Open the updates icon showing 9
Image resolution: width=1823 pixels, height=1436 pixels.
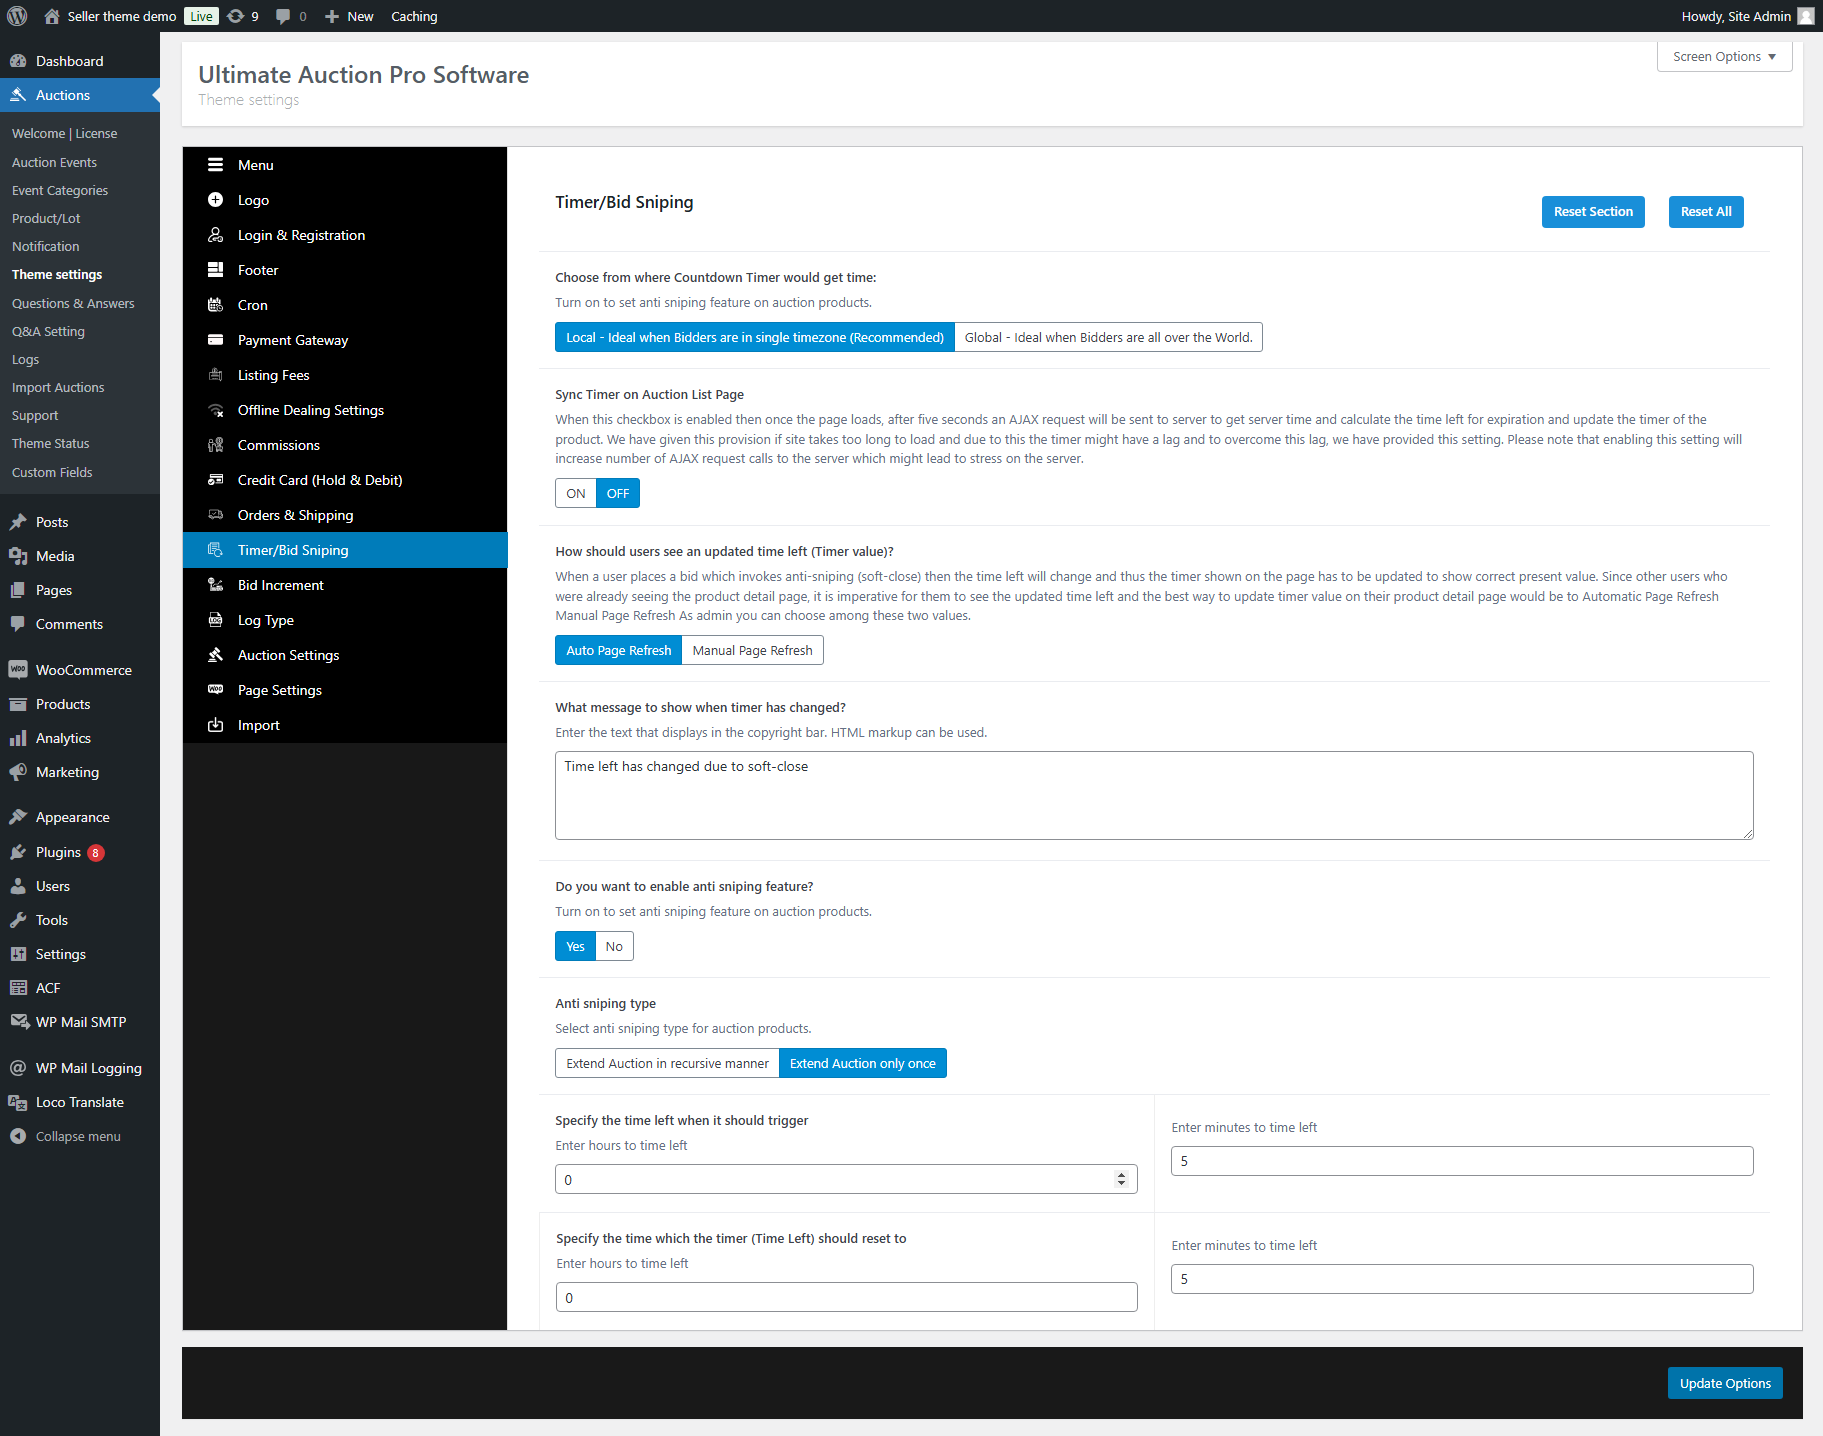pyautogui.click(x=236, y=16)
